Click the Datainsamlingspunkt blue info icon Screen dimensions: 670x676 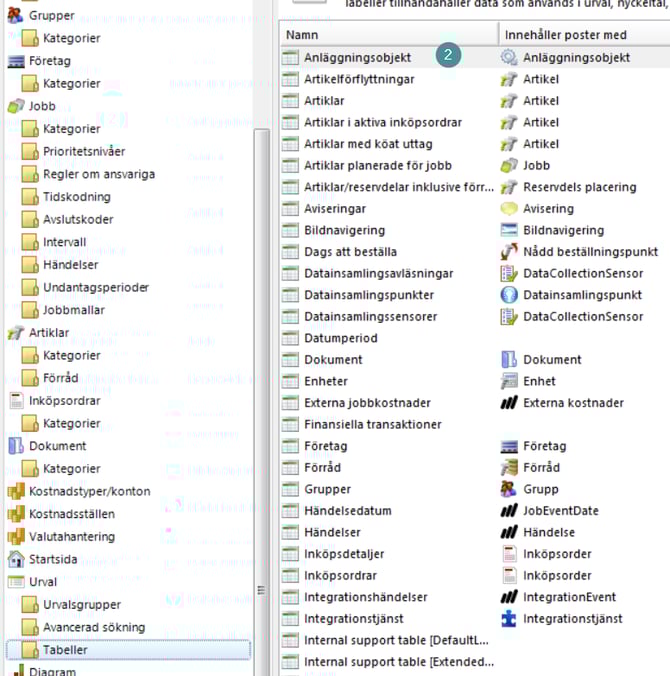pos(510,295)
